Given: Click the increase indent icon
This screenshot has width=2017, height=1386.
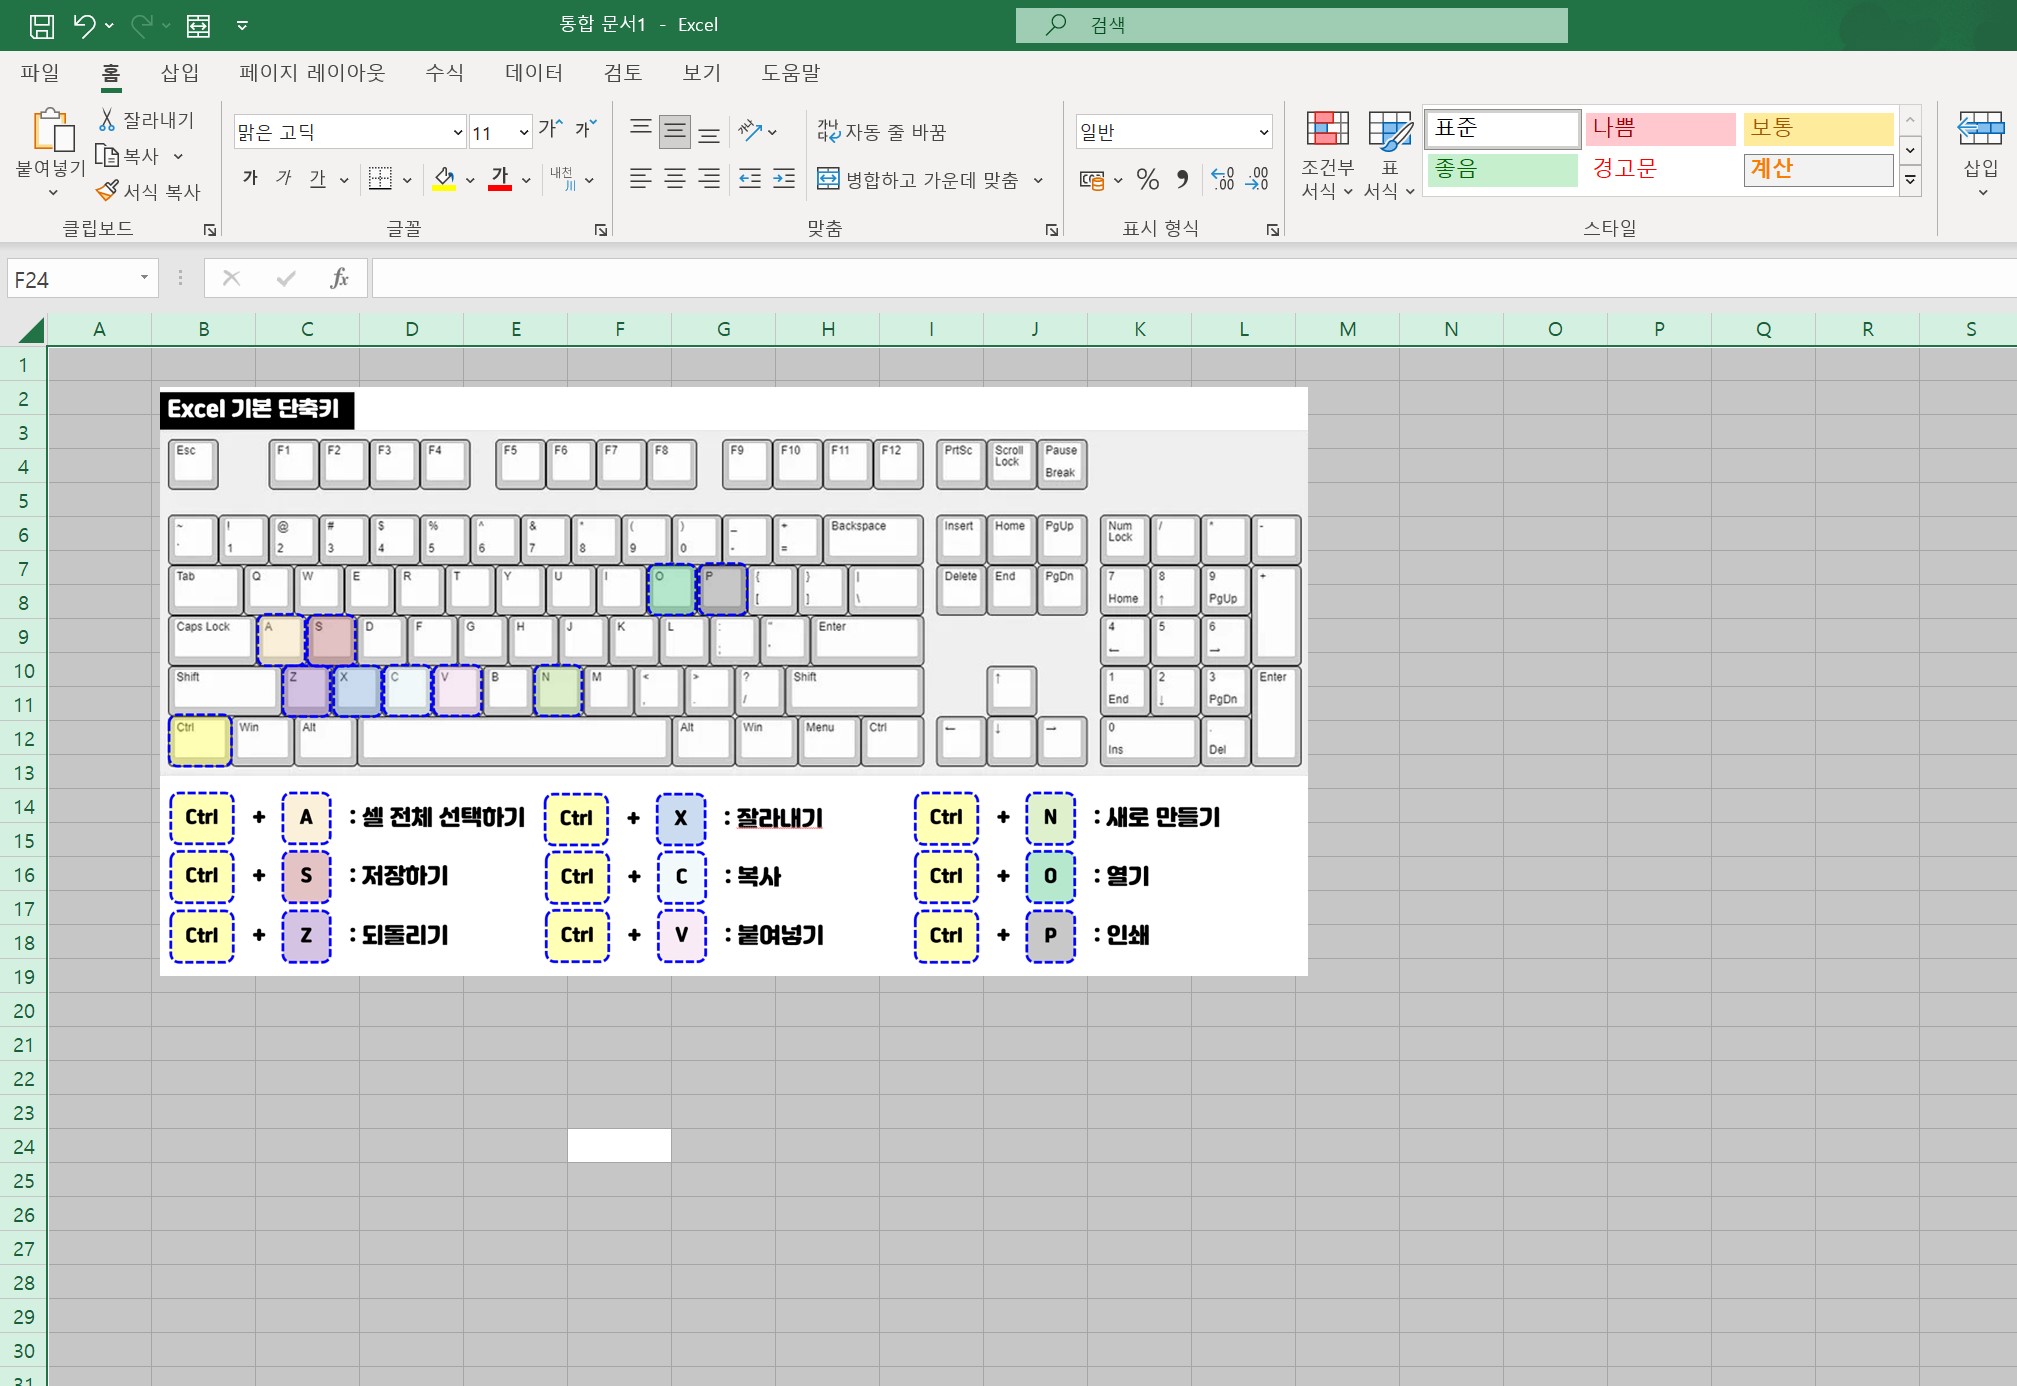Looking at the screenshot, I should click(x=785, y=179).
